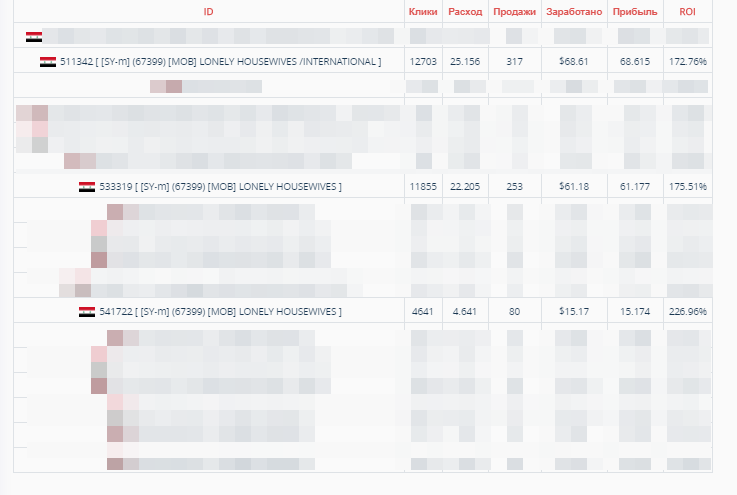The width and height of the screenshot is (737, 495).
Task: Open campaign 533319 LONELY HOUSEWIVES row
Action: pyautogui.click(x=220, y=187)
